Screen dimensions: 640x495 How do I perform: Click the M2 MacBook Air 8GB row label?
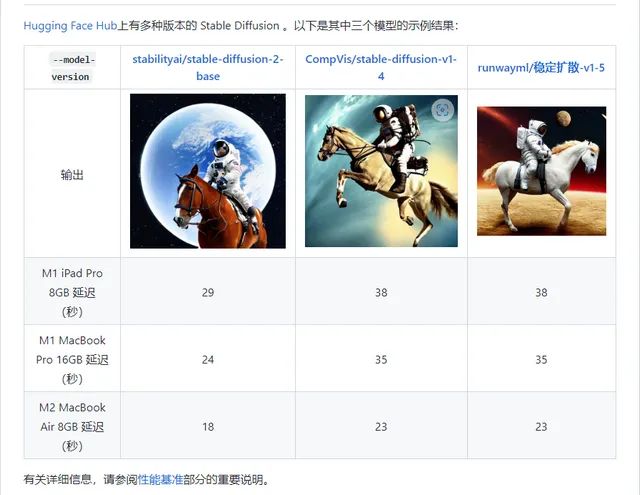pyautogui.click(x=72, y=426)
